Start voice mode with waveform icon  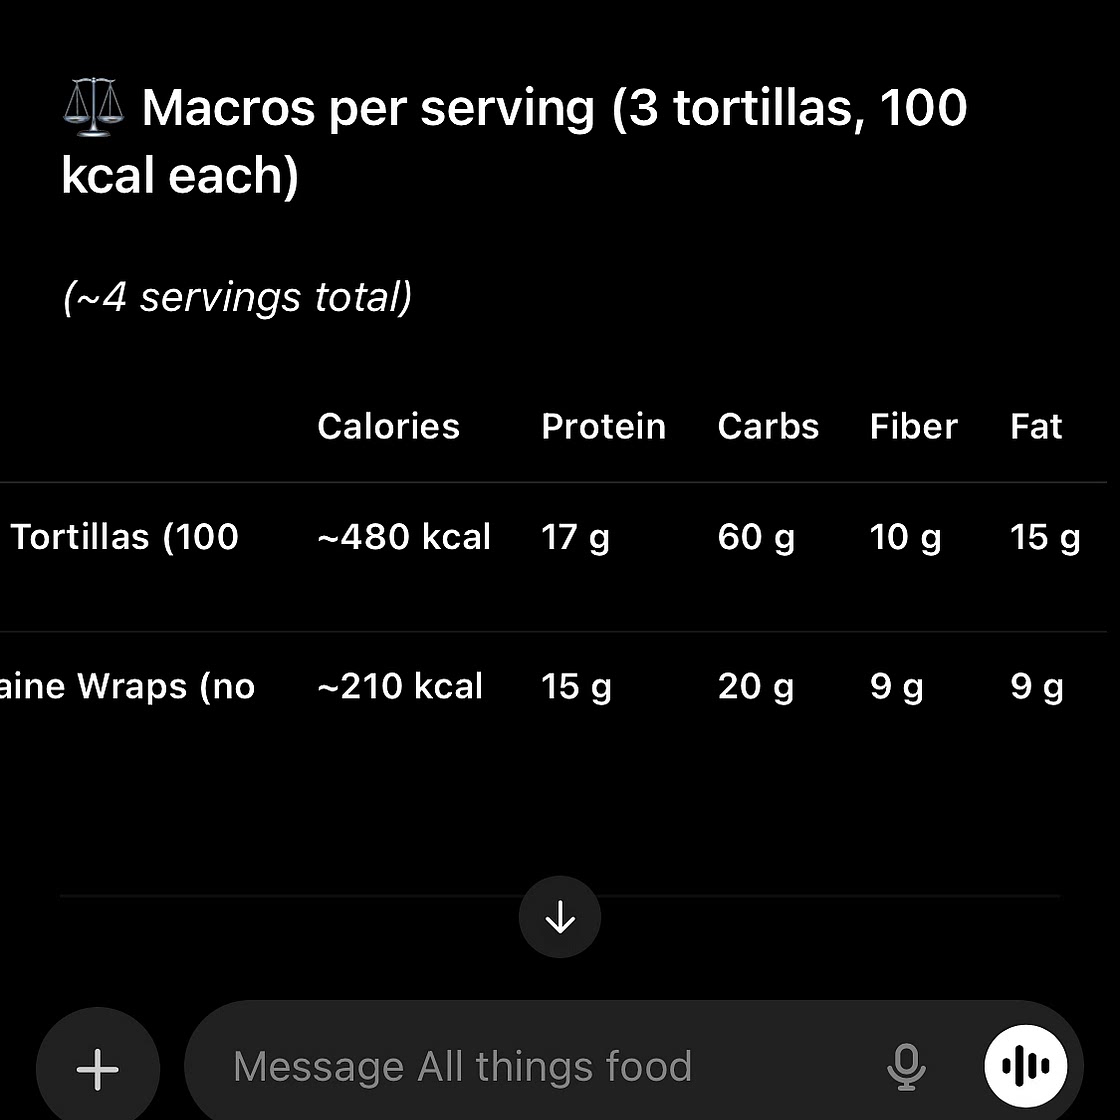coord(1025,1066)
